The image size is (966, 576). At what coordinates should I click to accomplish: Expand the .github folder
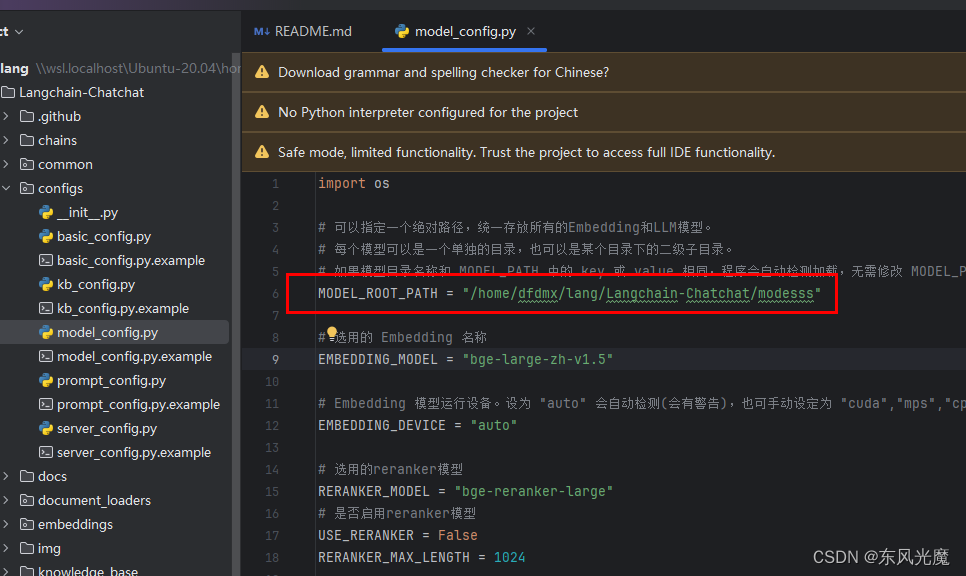[x=6, y=116]
